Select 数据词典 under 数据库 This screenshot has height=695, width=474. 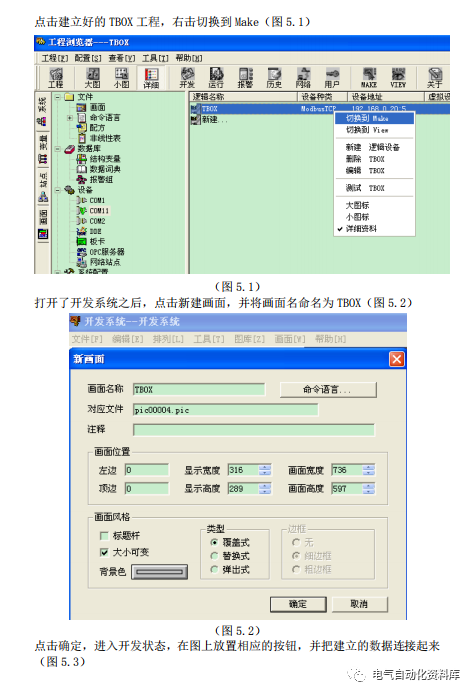(98, 169)
